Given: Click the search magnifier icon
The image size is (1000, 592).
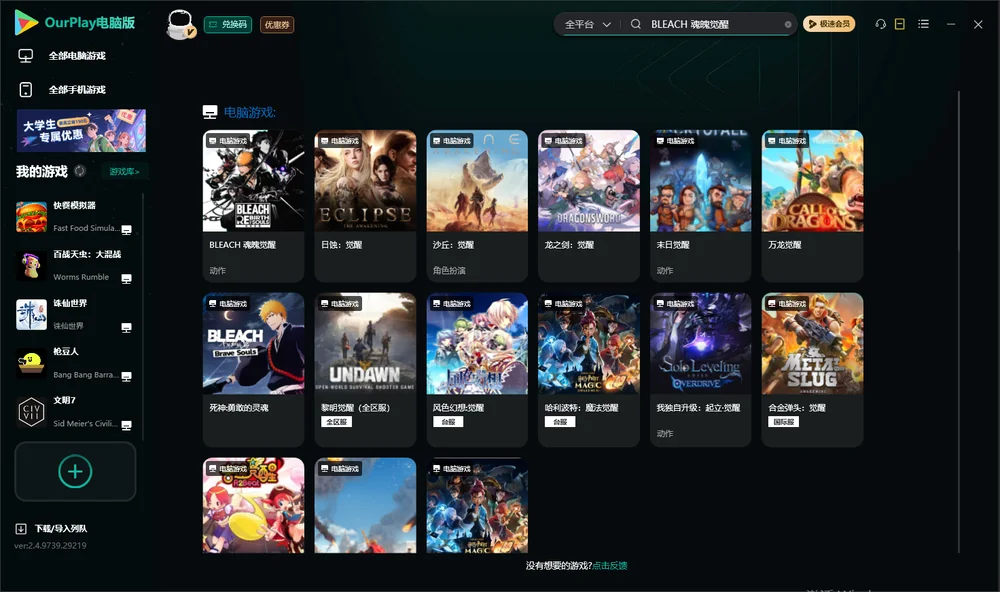Looking at the screenshot, I should (x=636, y=24).
